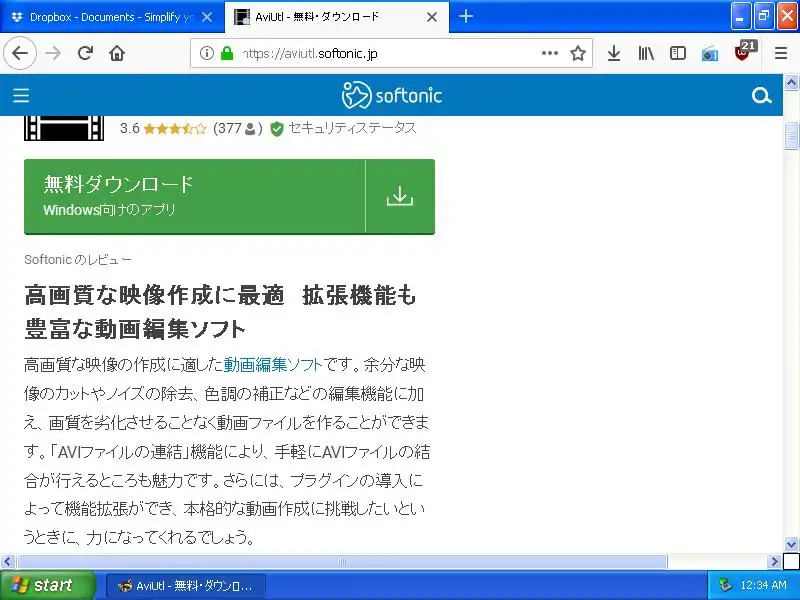The width and height of the screenshot is (800, 600).
Task: Click the vertical scrollbar thumb
Action: tap(791, 136)
